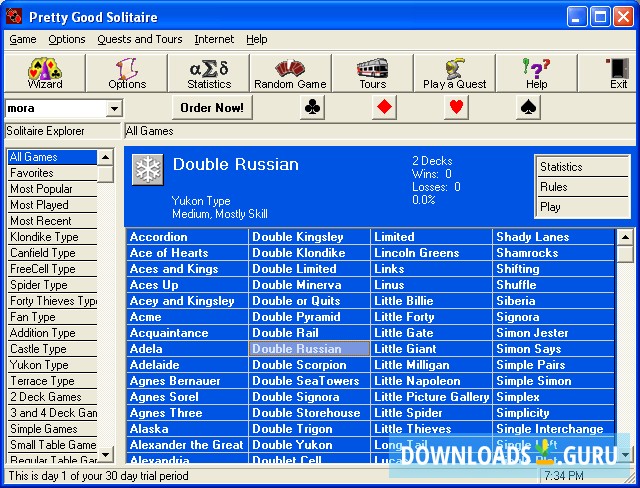Select Double Klondike game
Screen dimensions: 640x488
tap(309, 253)
